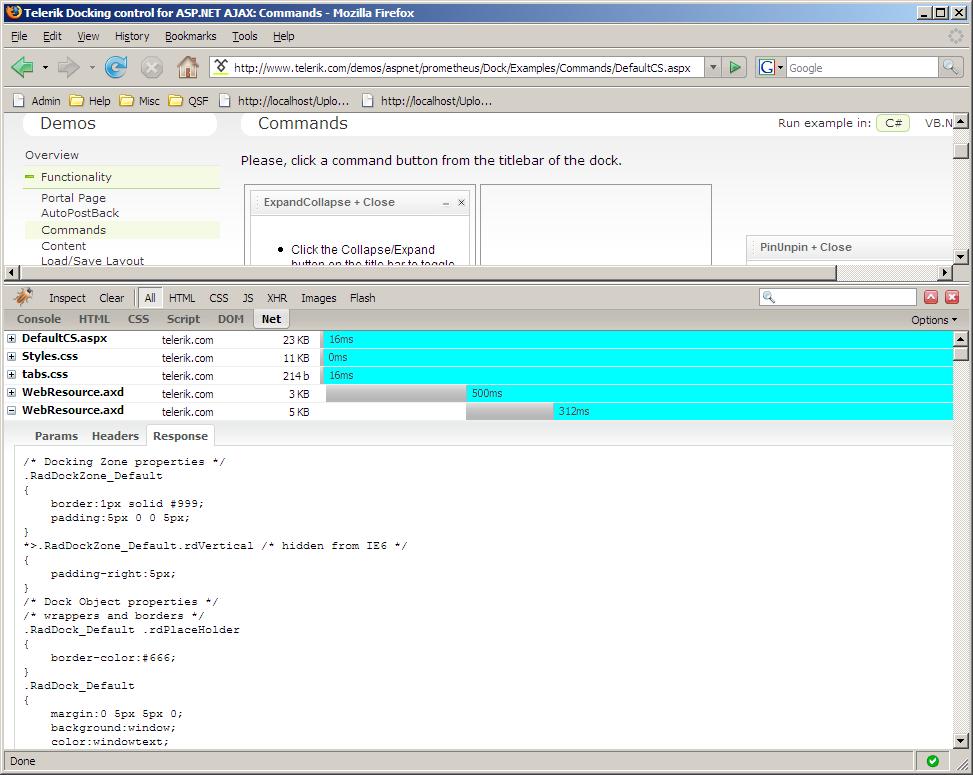Click the Firefox Back arrow button
Viewport: 973px width, 775px height.
point(22,66)
